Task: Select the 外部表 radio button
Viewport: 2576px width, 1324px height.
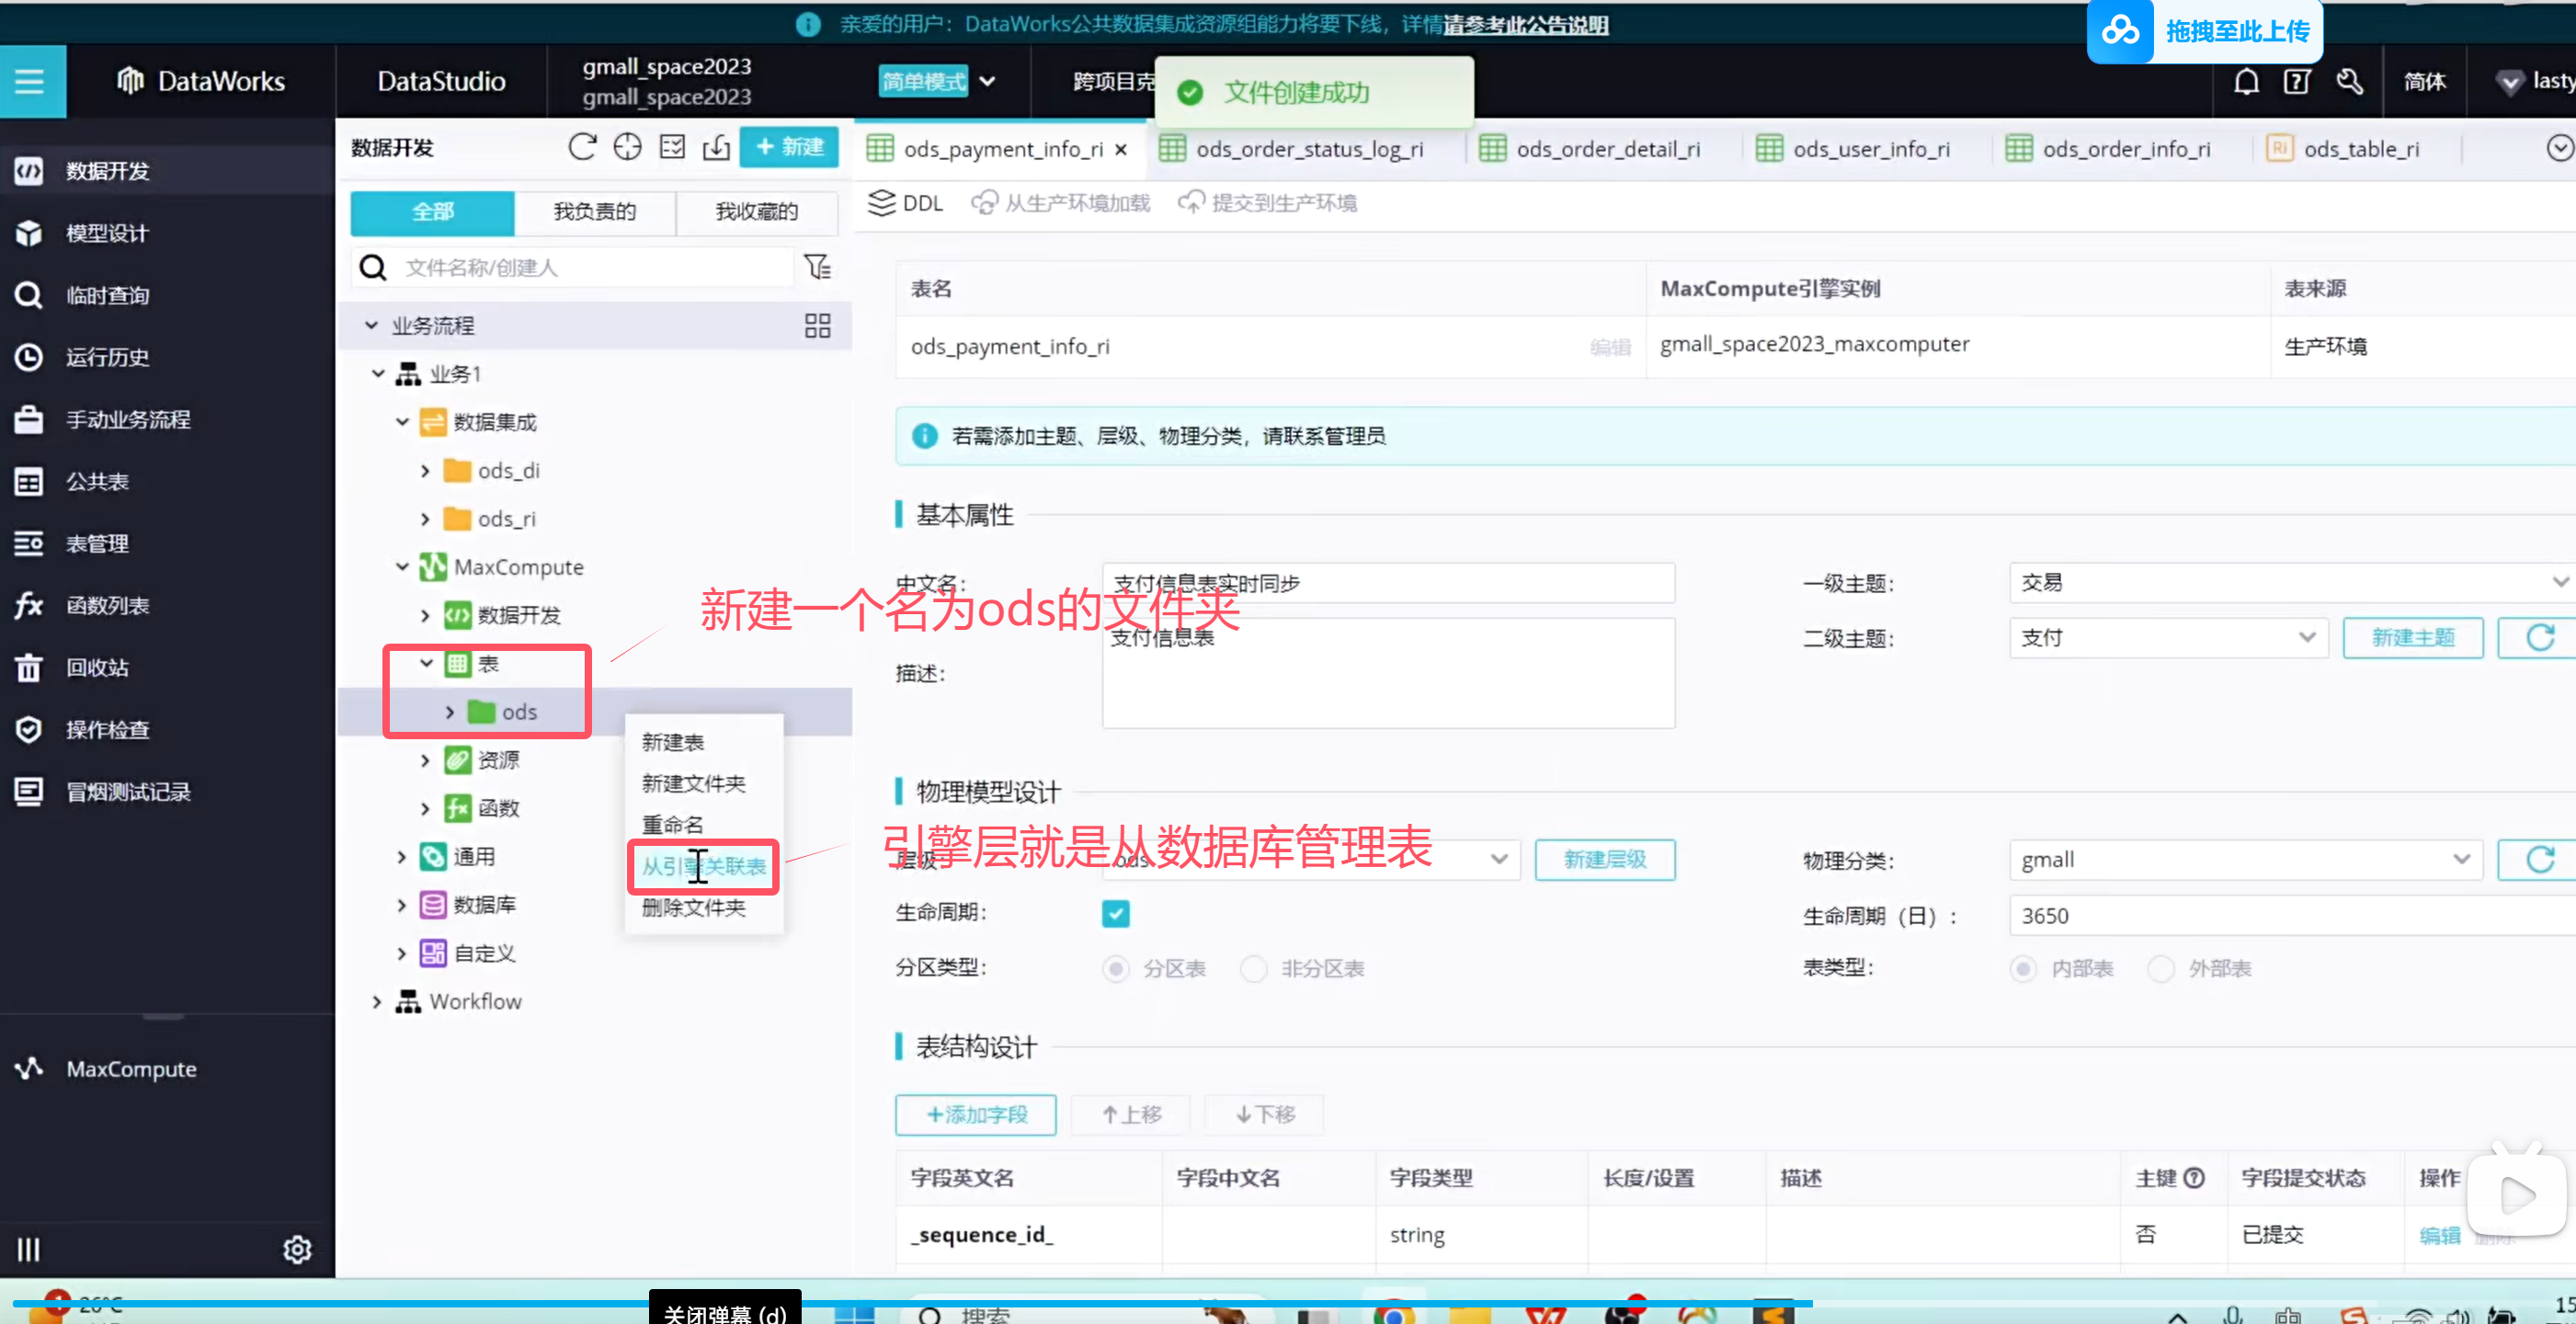Action: point(2161,968)
